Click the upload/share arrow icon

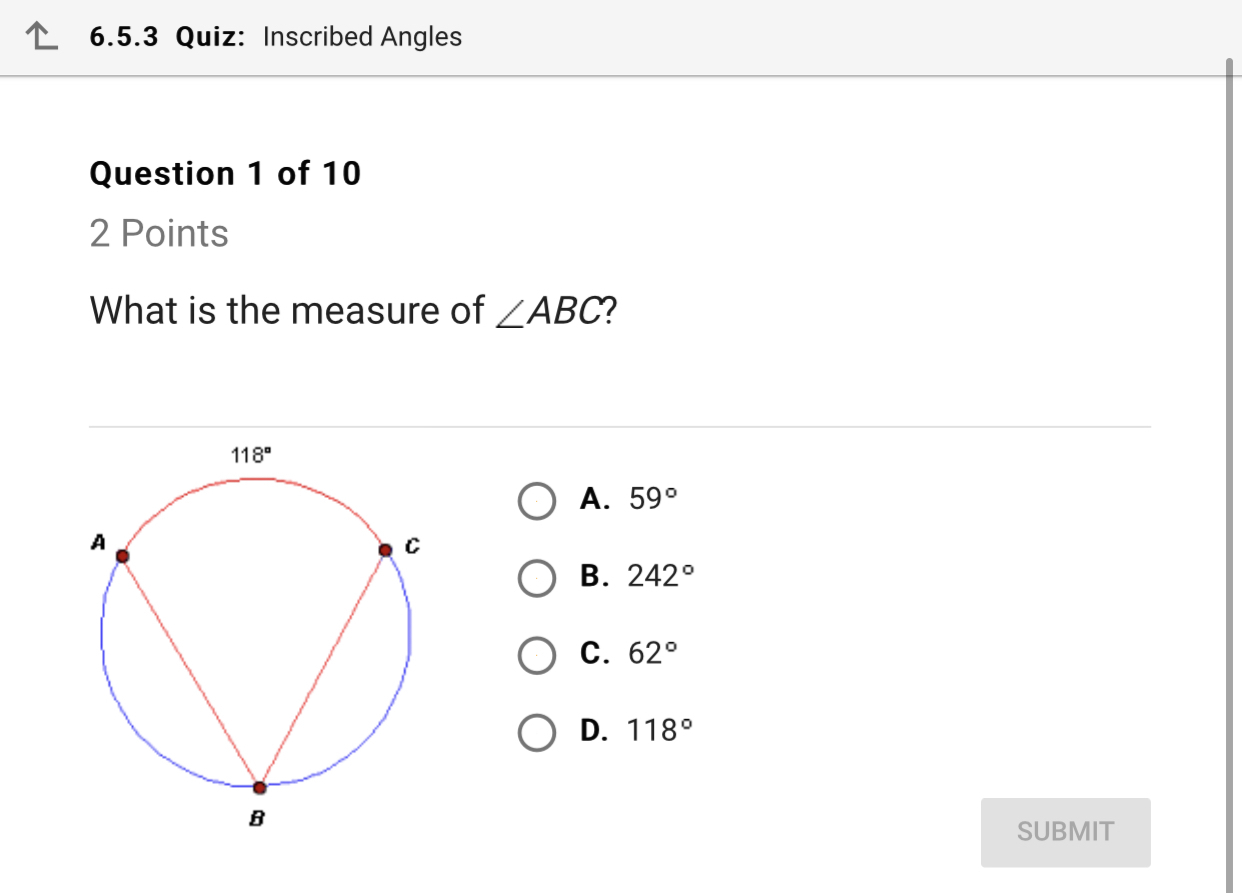(x=40, y=33)
